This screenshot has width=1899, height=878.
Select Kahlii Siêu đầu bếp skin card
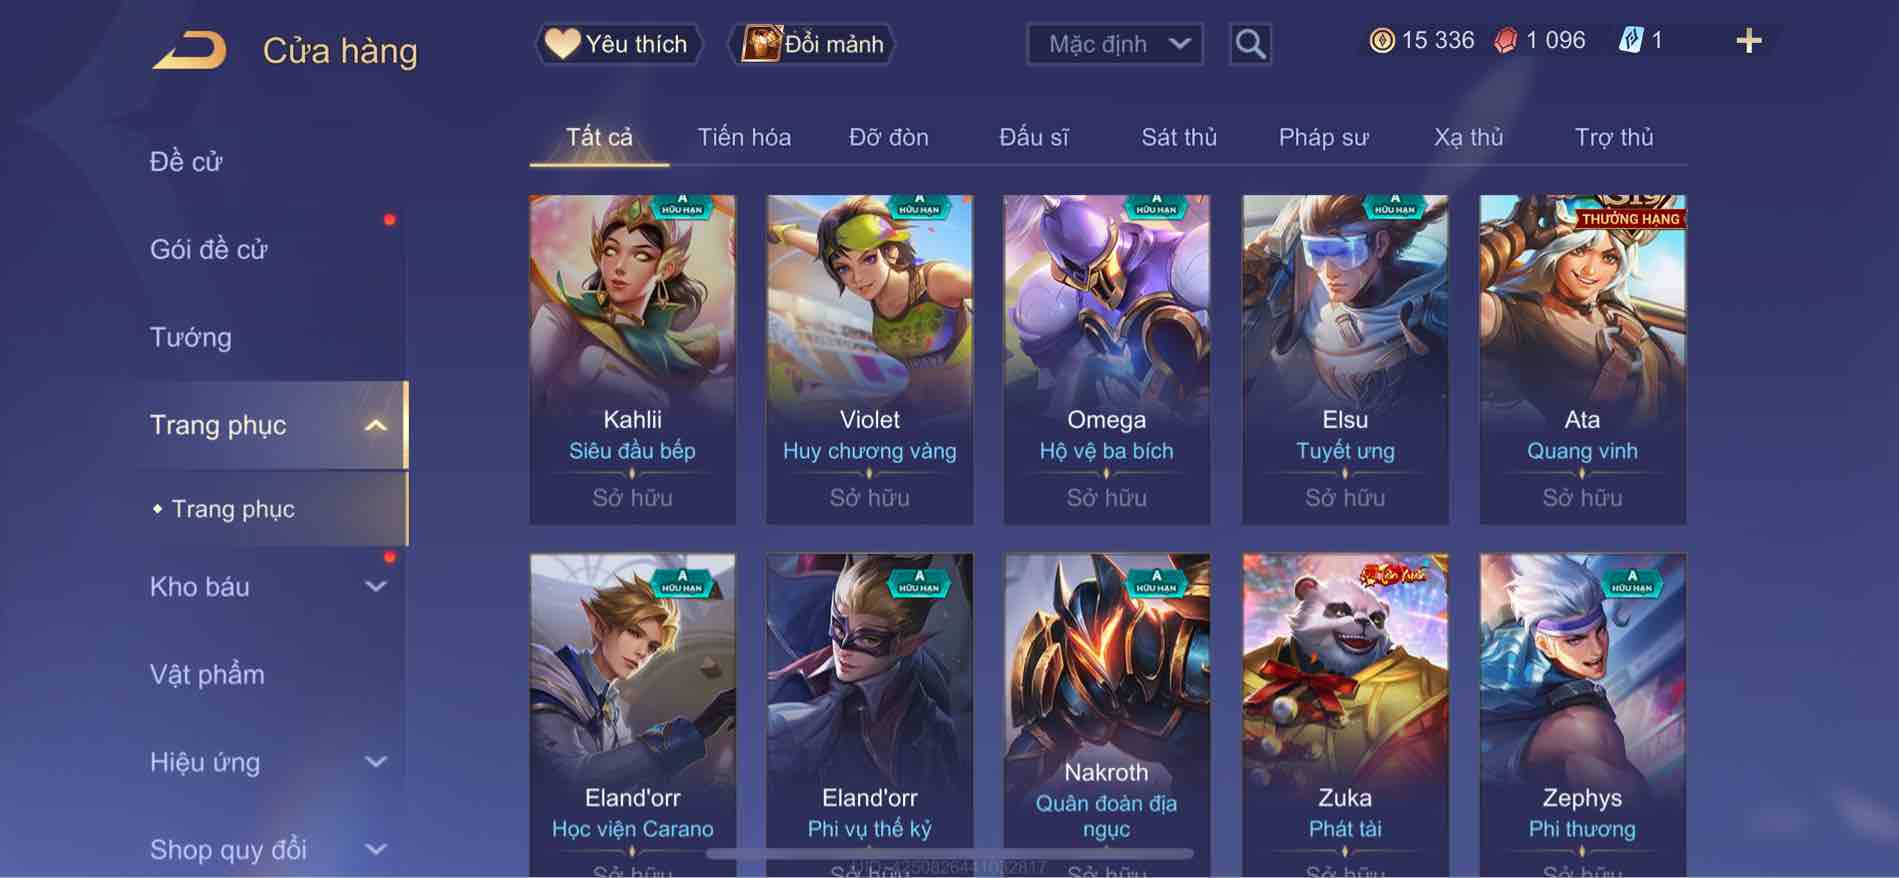click(x=632, y=360)
